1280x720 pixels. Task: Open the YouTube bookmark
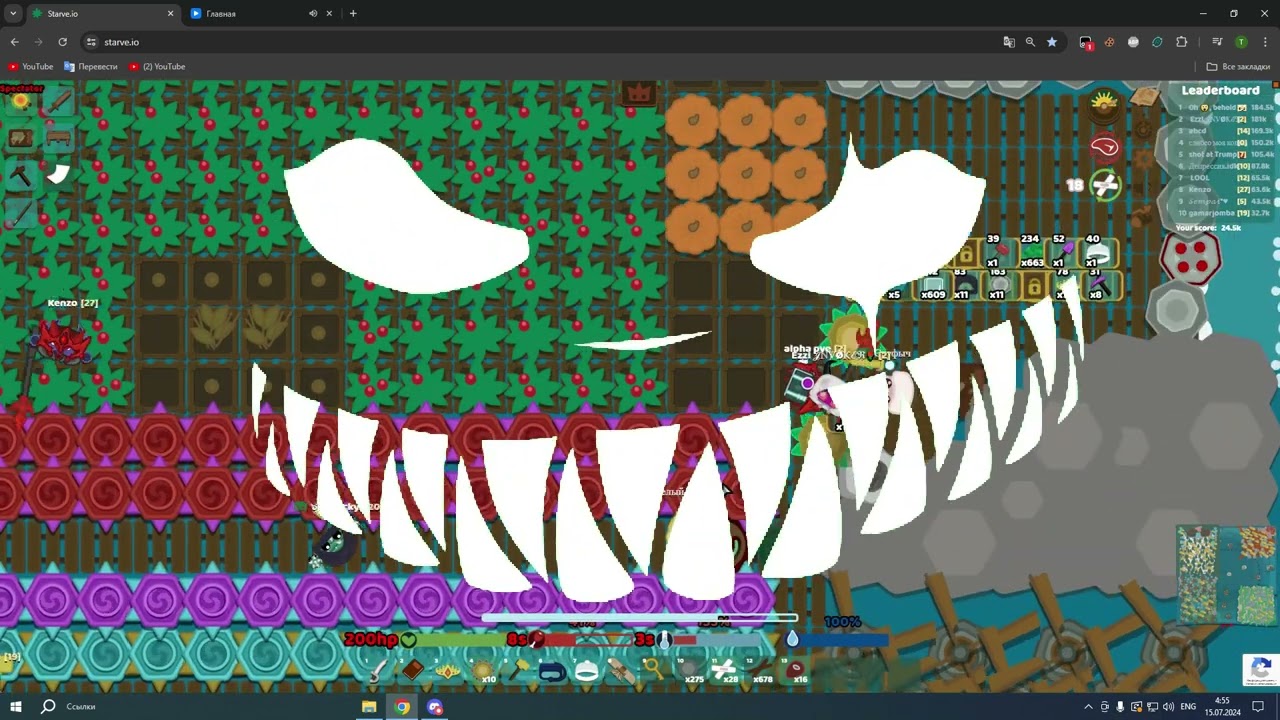30,67
